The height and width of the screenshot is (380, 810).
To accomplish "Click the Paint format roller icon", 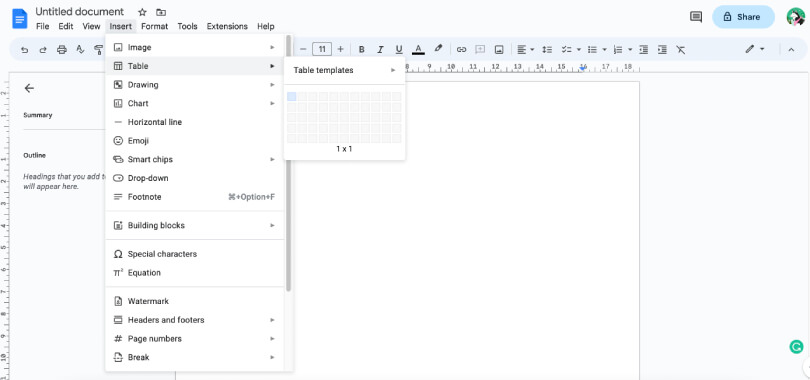I will coord(98,50).
